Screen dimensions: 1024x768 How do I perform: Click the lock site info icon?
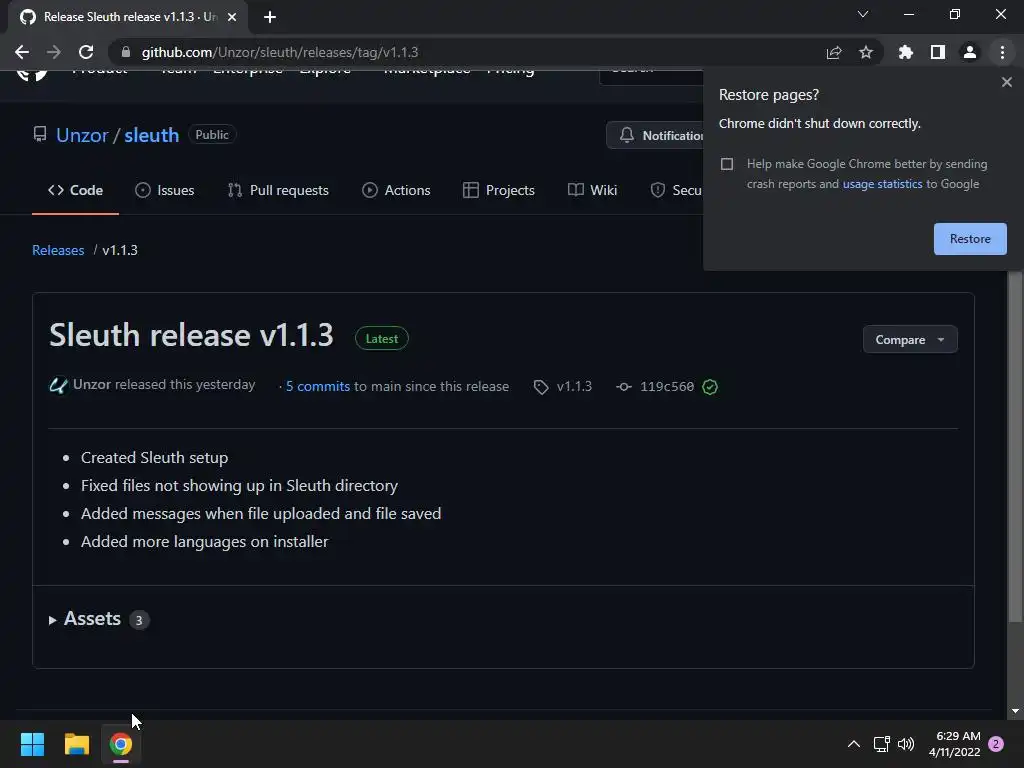coord(126,52)
